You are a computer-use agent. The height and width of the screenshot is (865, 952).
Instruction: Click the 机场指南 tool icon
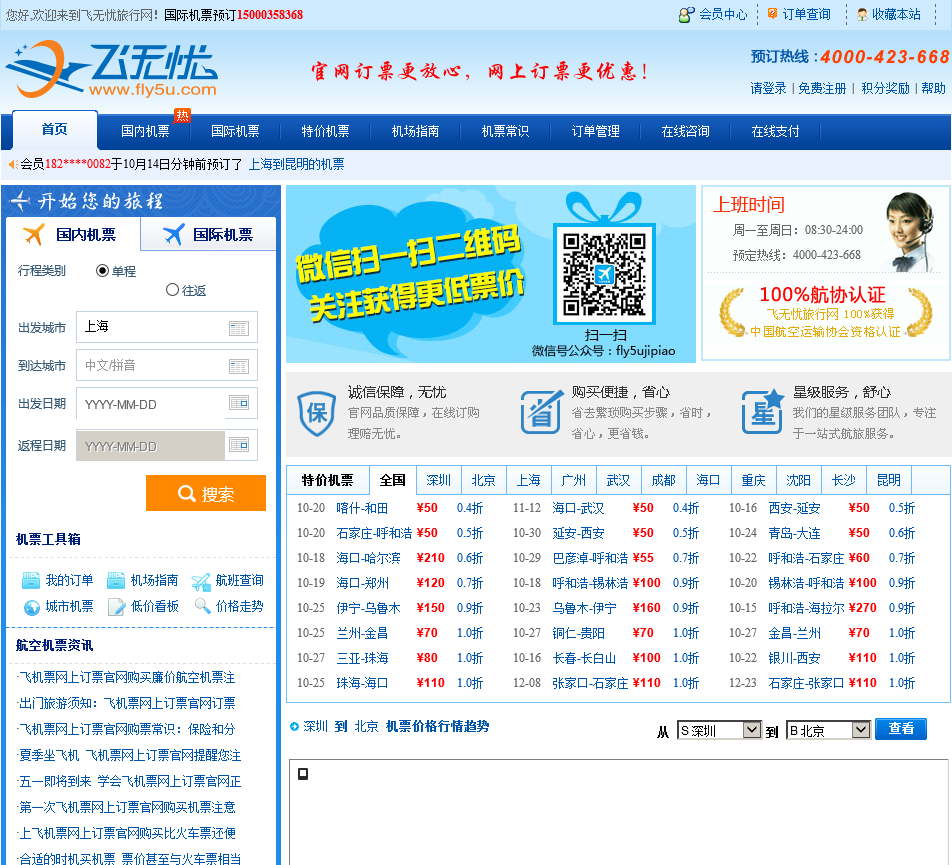(116, 580)
